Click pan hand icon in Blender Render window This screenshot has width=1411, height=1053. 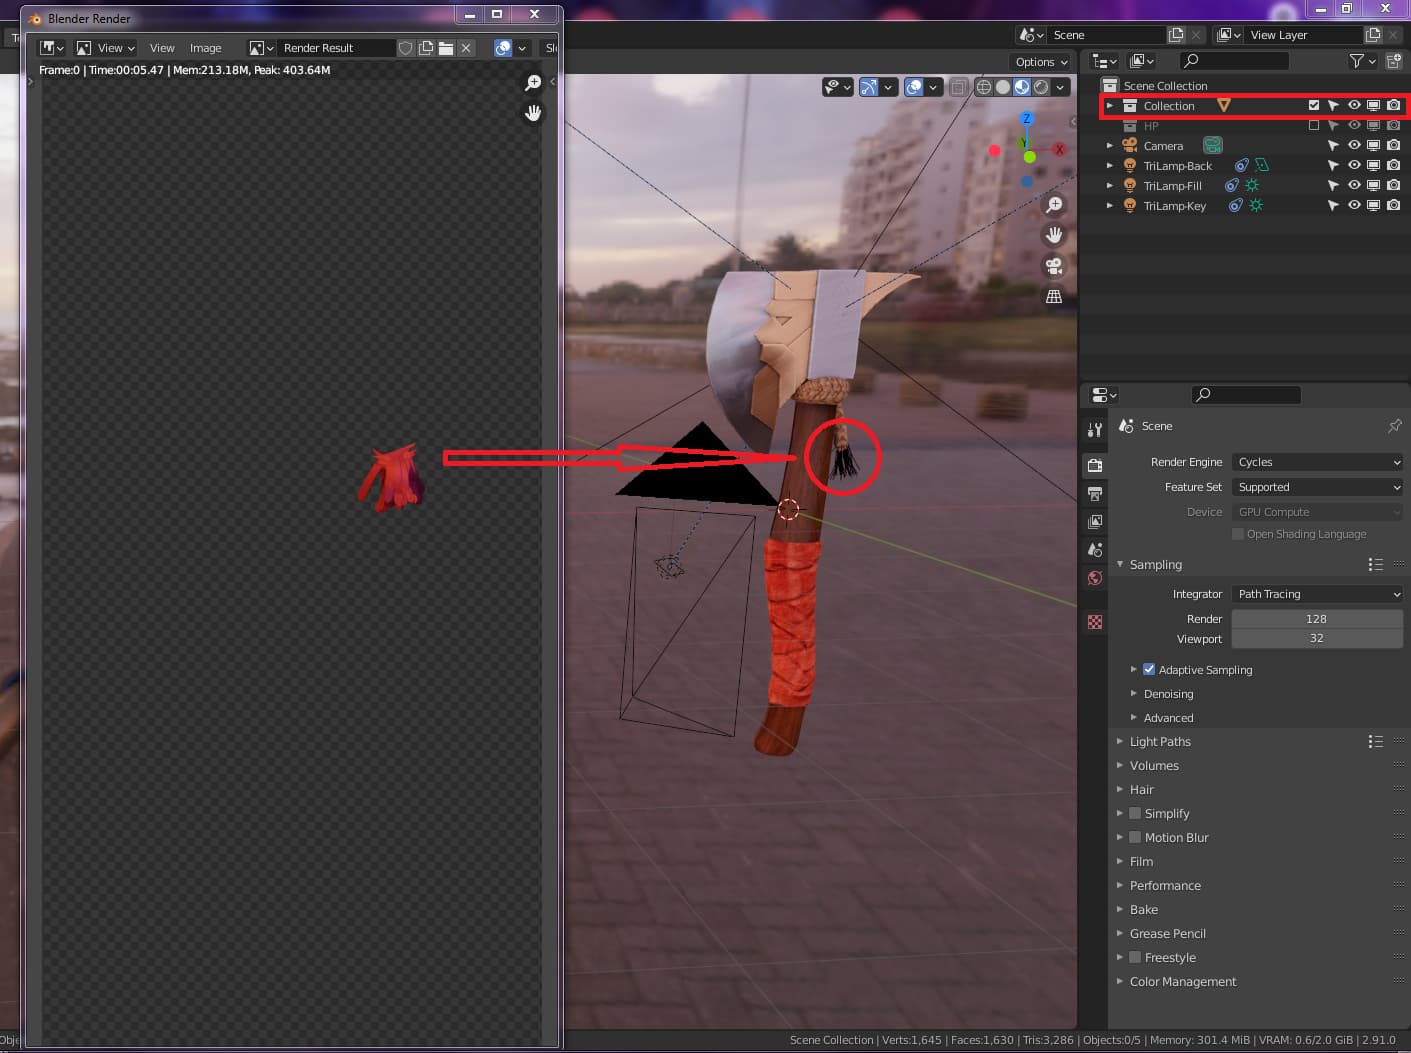[533, 113]
